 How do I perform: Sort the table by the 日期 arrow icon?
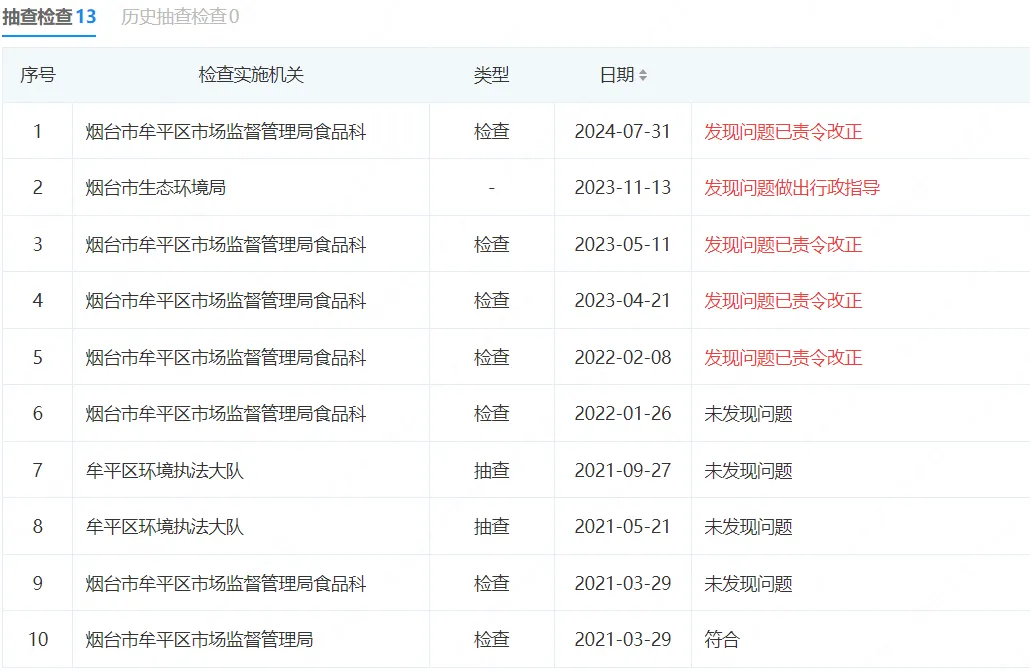pyautogui.click(x=643, y=75)
